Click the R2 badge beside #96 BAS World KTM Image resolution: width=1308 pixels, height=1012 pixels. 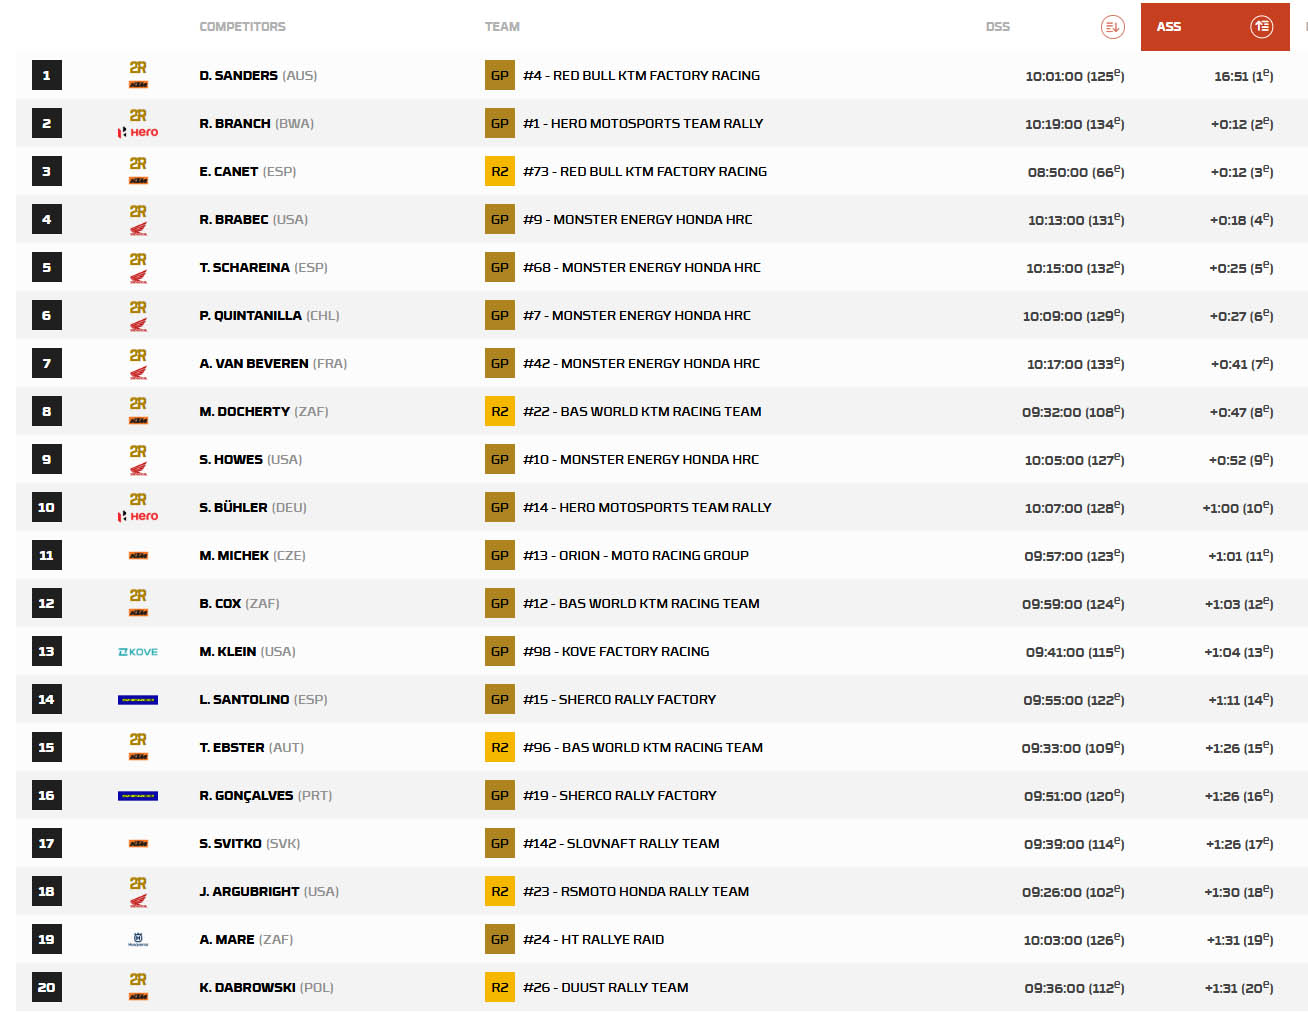click(500, 747)
